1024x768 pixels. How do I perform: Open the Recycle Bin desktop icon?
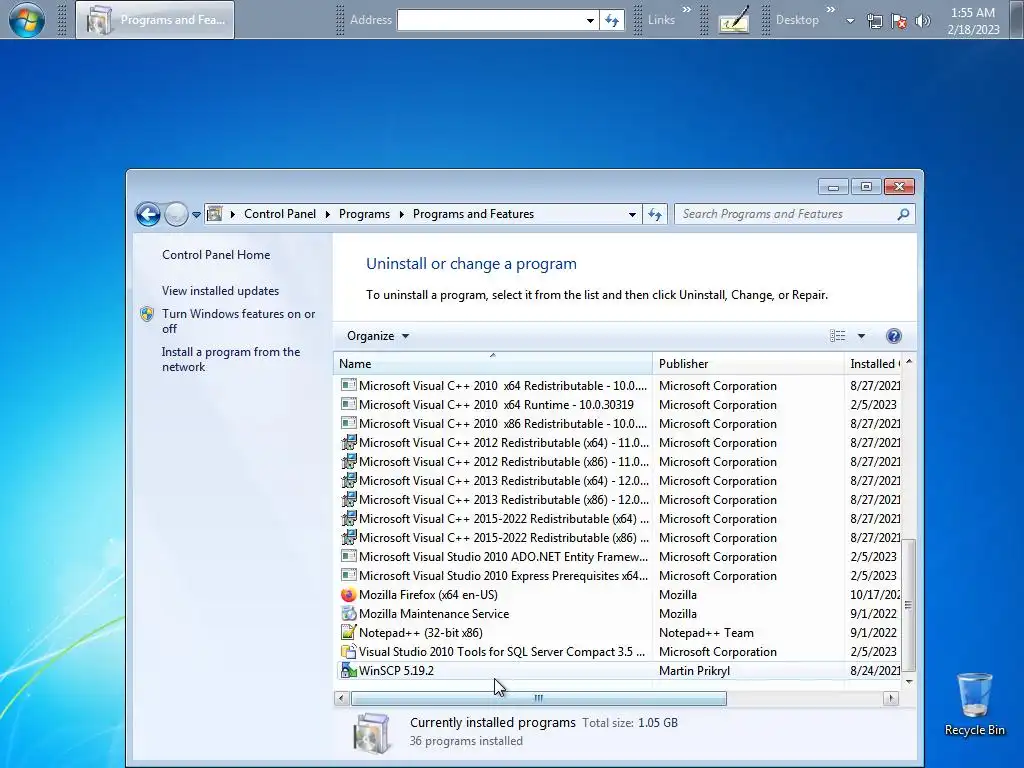click(974, 705)
